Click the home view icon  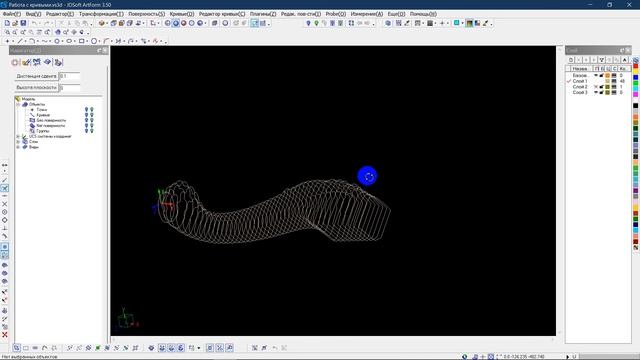[58, 32]
